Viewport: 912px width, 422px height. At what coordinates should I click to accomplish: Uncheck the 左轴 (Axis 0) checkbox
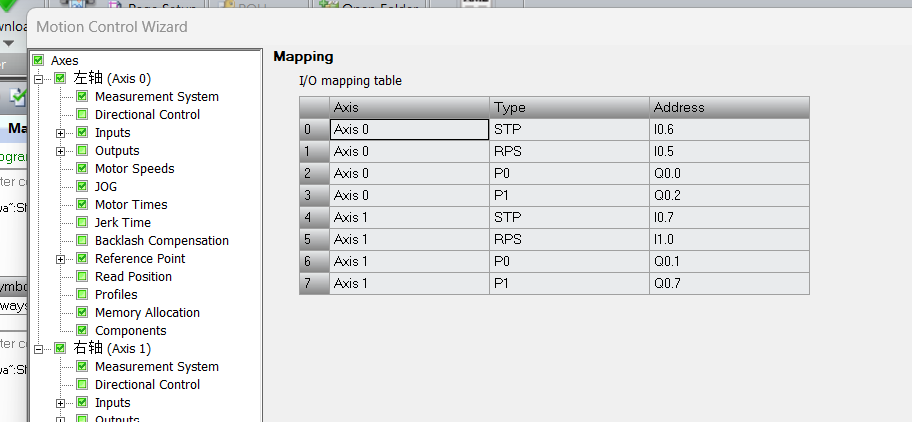pyautogui.click(x=60, y=79)
